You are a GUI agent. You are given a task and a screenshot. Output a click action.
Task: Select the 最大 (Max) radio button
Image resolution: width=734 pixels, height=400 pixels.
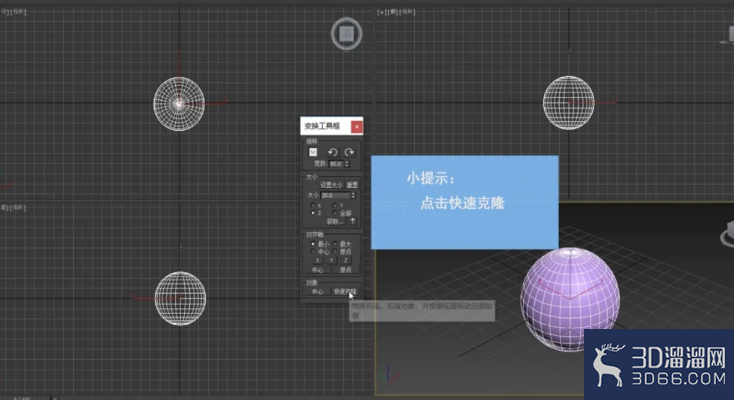335,244
